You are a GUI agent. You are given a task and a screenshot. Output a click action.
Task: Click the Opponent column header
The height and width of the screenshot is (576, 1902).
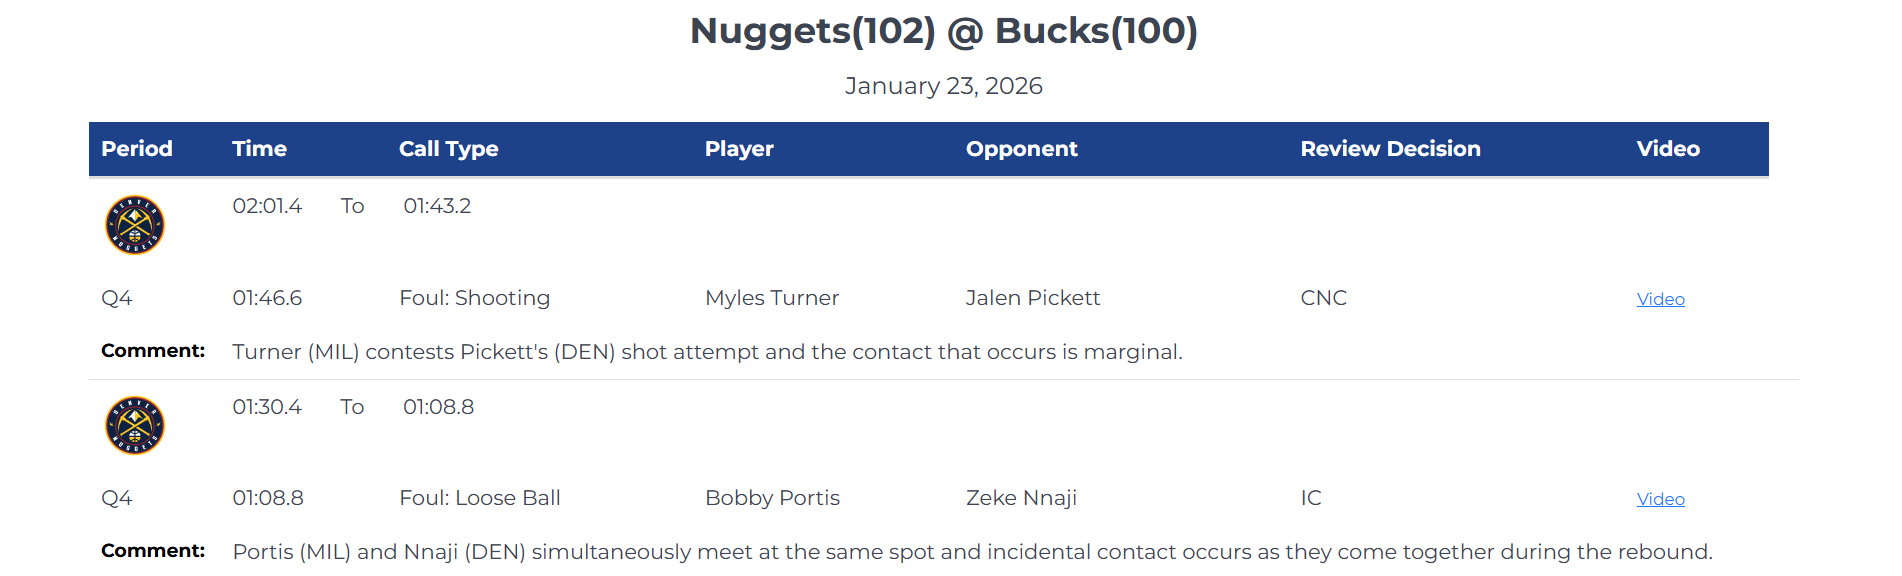point(1021,149)
